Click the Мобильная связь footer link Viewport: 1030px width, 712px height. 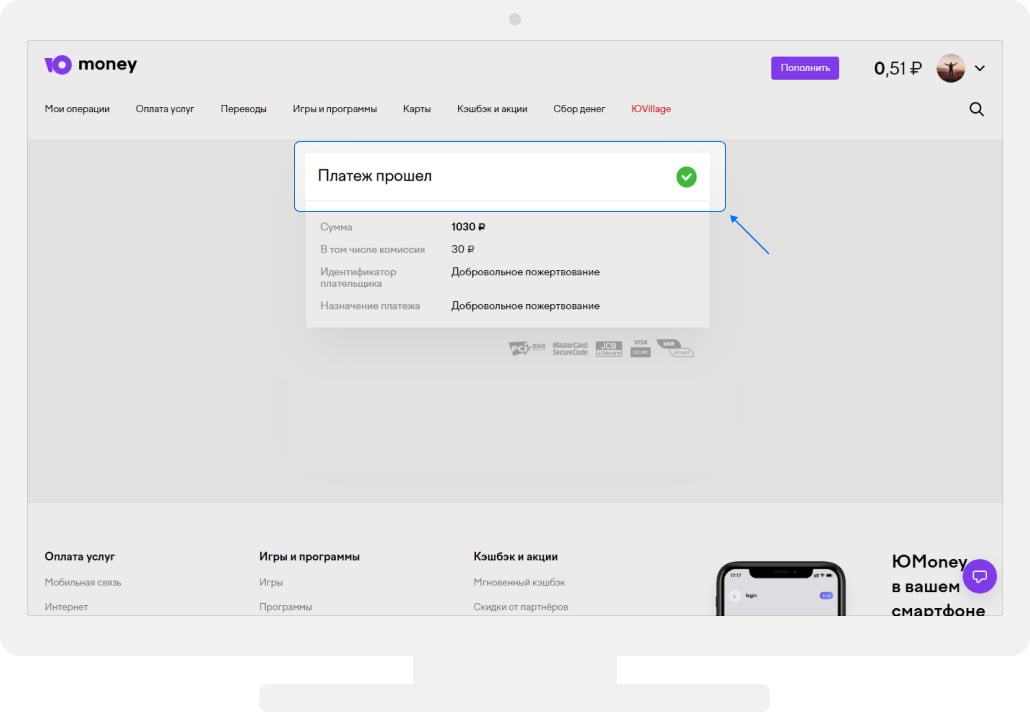(83, 582)
